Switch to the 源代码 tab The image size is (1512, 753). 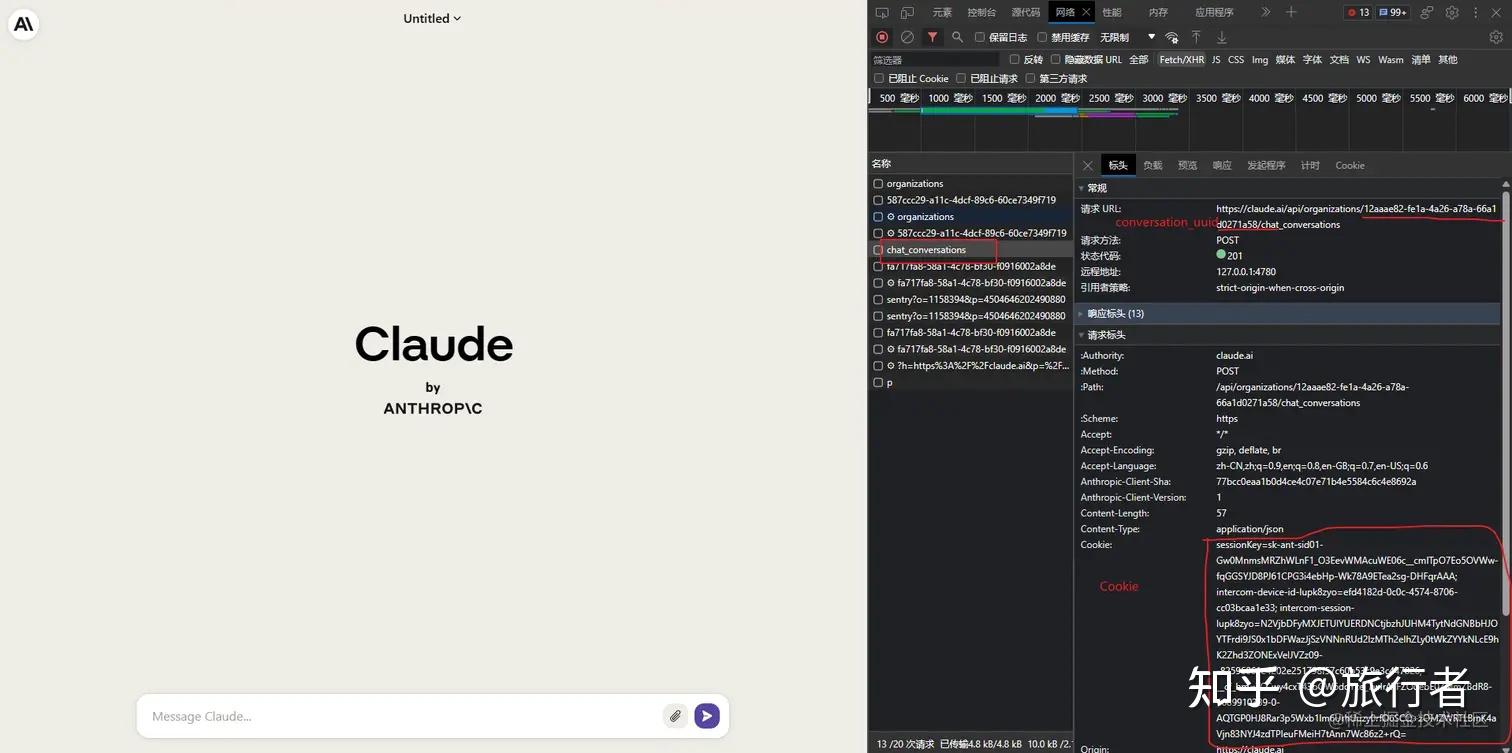pos(1026,12)
